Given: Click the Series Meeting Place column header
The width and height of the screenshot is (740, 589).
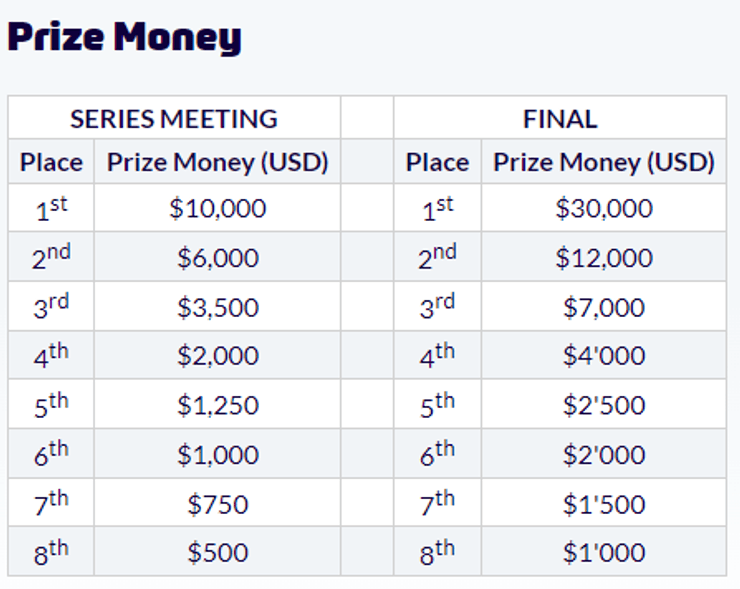Looking at the screenshot, I should coord(51,162).
